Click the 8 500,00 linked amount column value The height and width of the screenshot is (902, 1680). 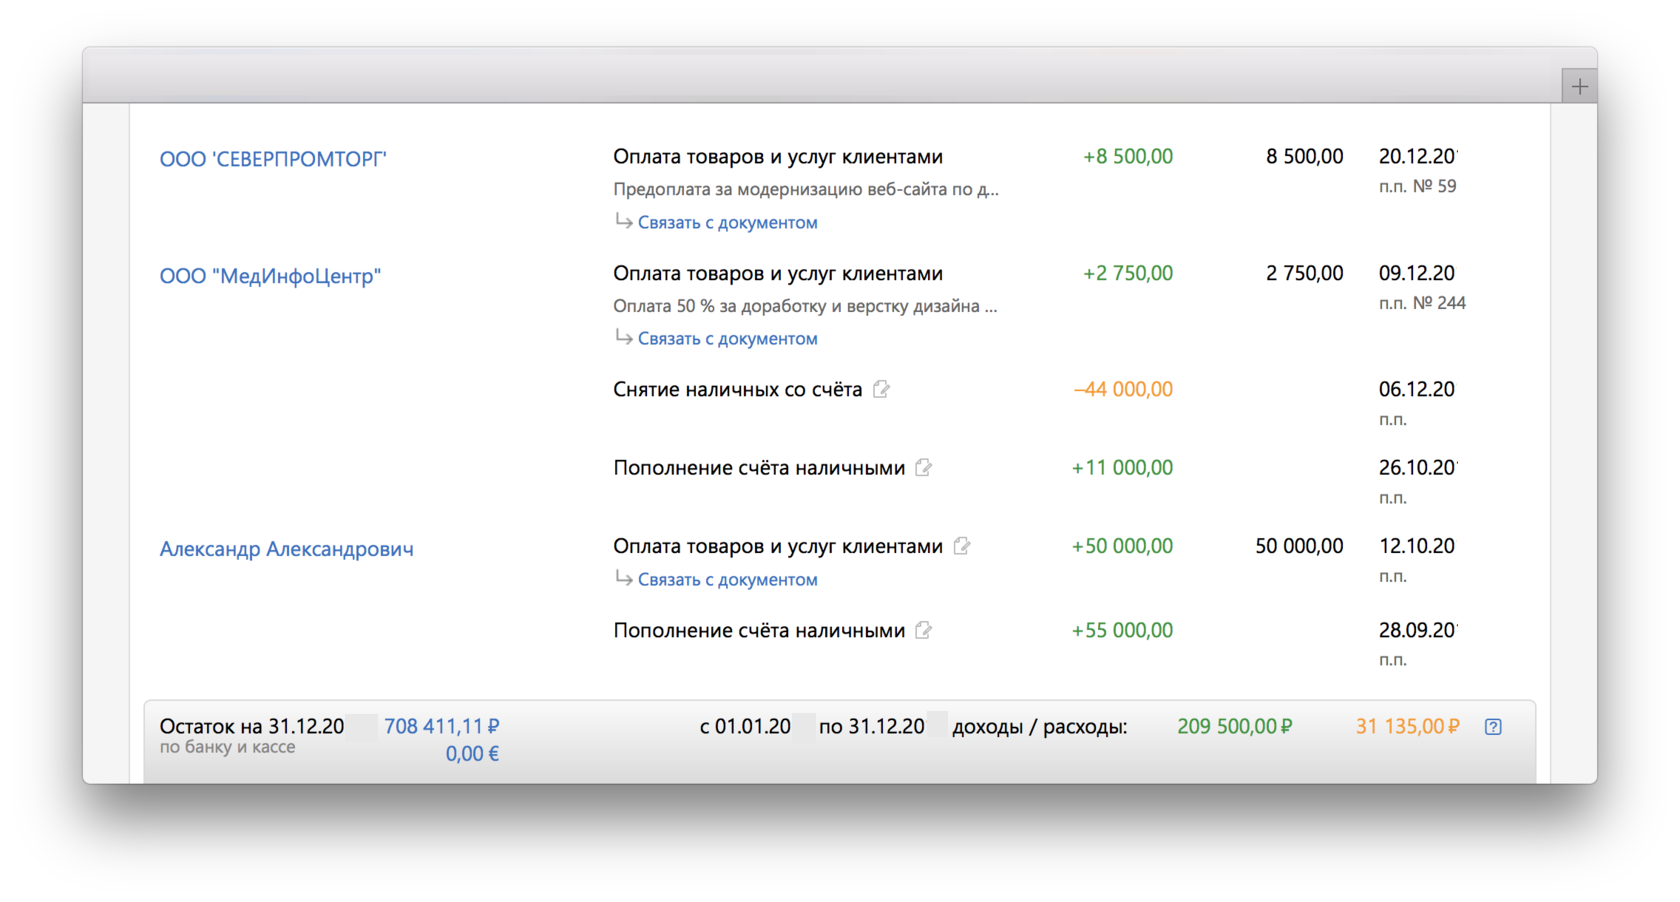tap(1304, 157)
